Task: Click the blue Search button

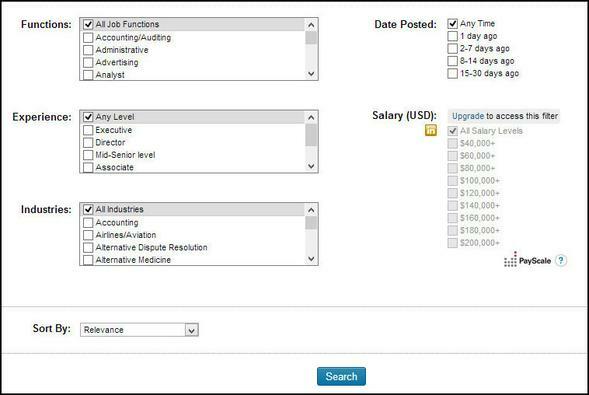Action: (x=341, y=376)
